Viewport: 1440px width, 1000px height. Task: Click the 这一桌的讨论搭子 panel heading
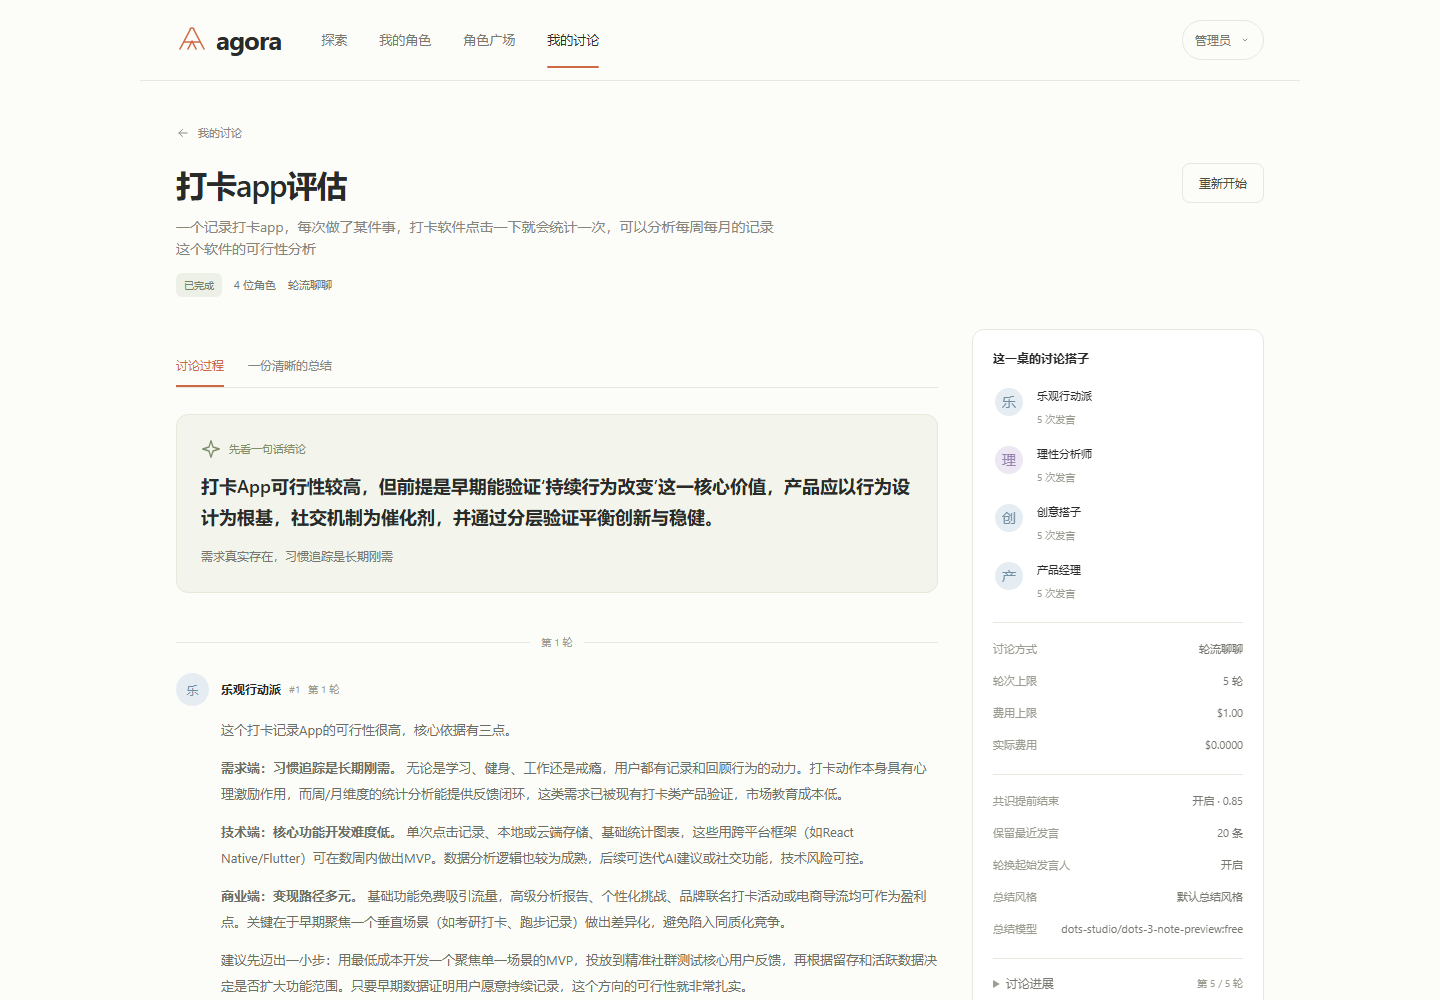click(1041, 358)
